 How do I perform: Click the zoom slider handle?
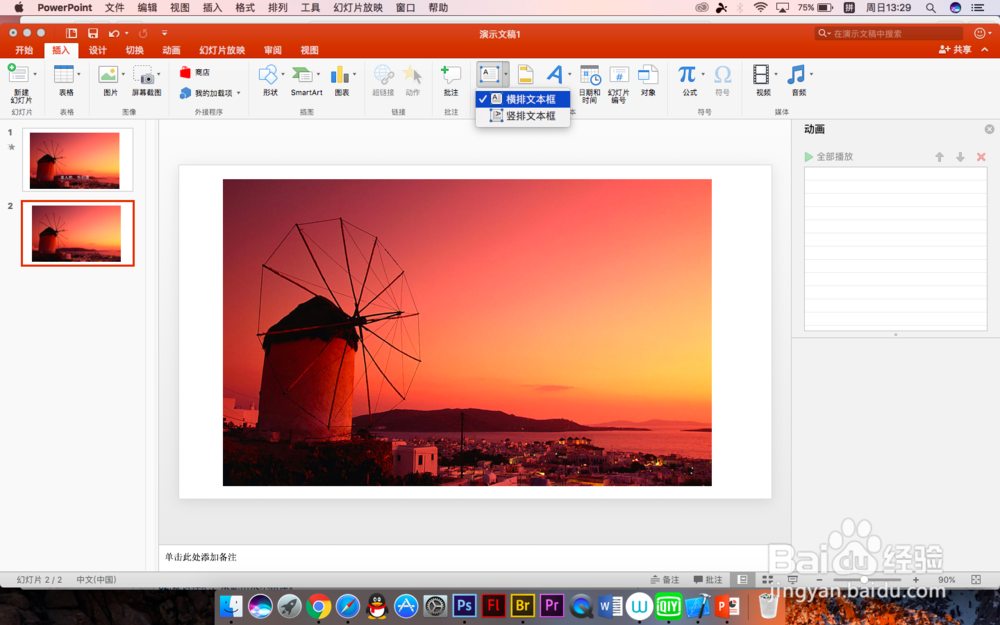point(864,580)
